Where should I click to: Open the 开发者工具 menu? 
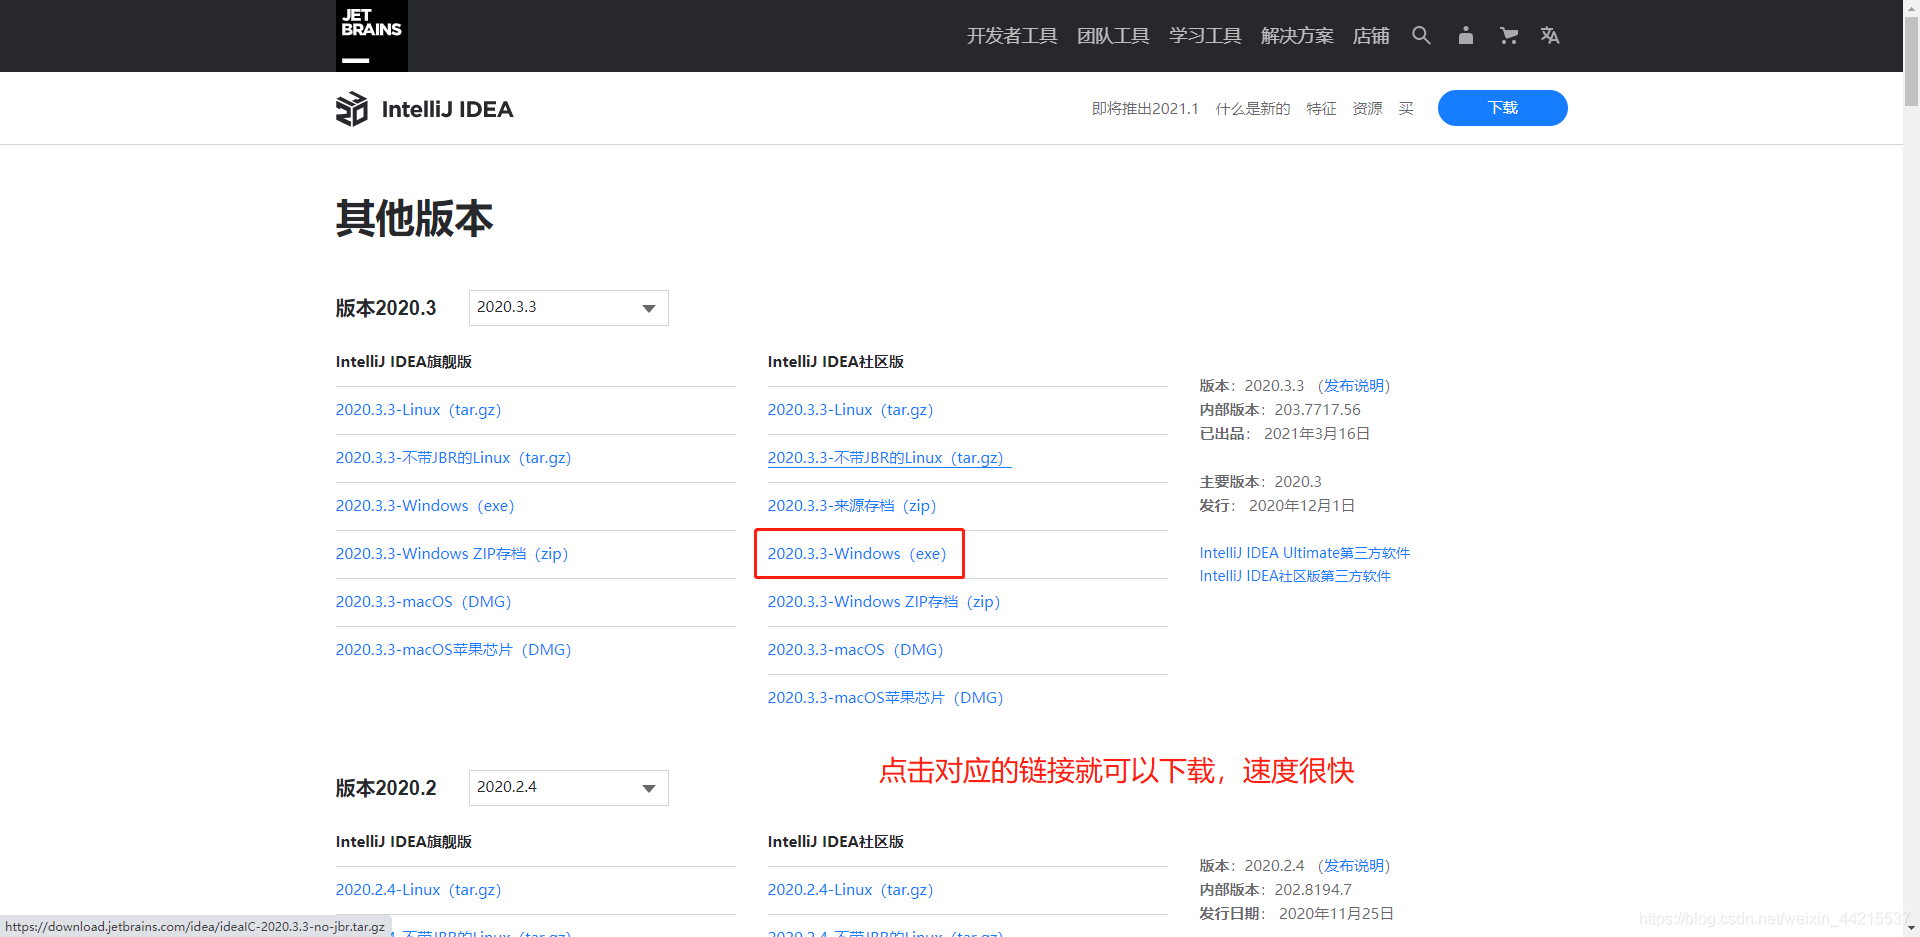(x=1012, y=36)
